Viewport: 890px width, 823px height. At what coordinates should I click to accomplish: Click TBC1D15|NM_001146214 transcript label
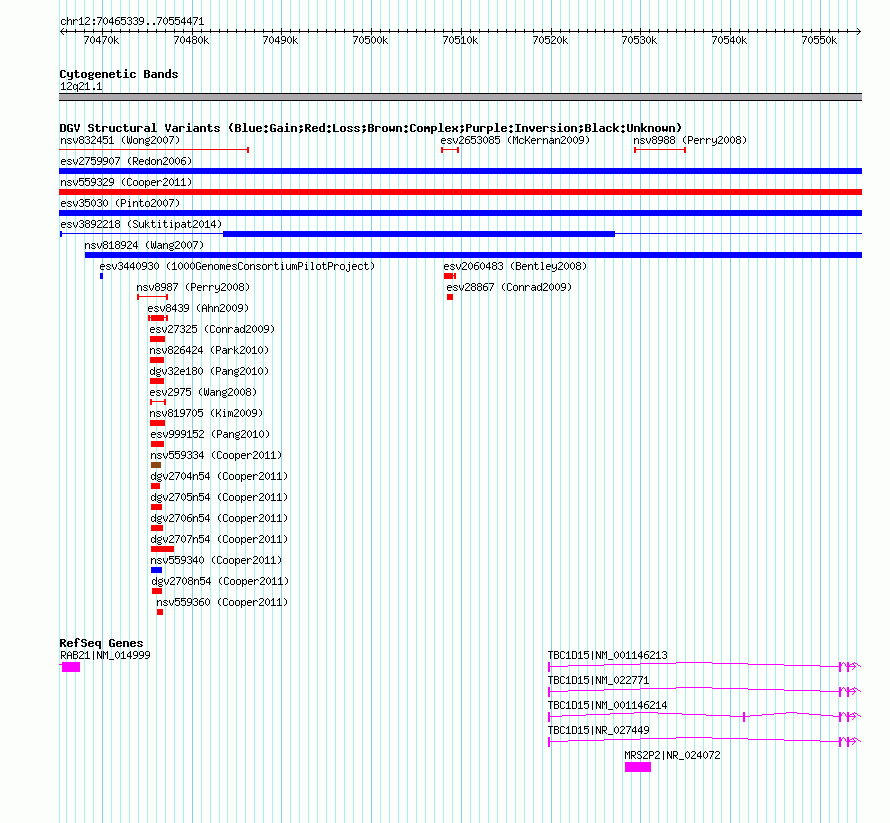[x=607, y=705]
